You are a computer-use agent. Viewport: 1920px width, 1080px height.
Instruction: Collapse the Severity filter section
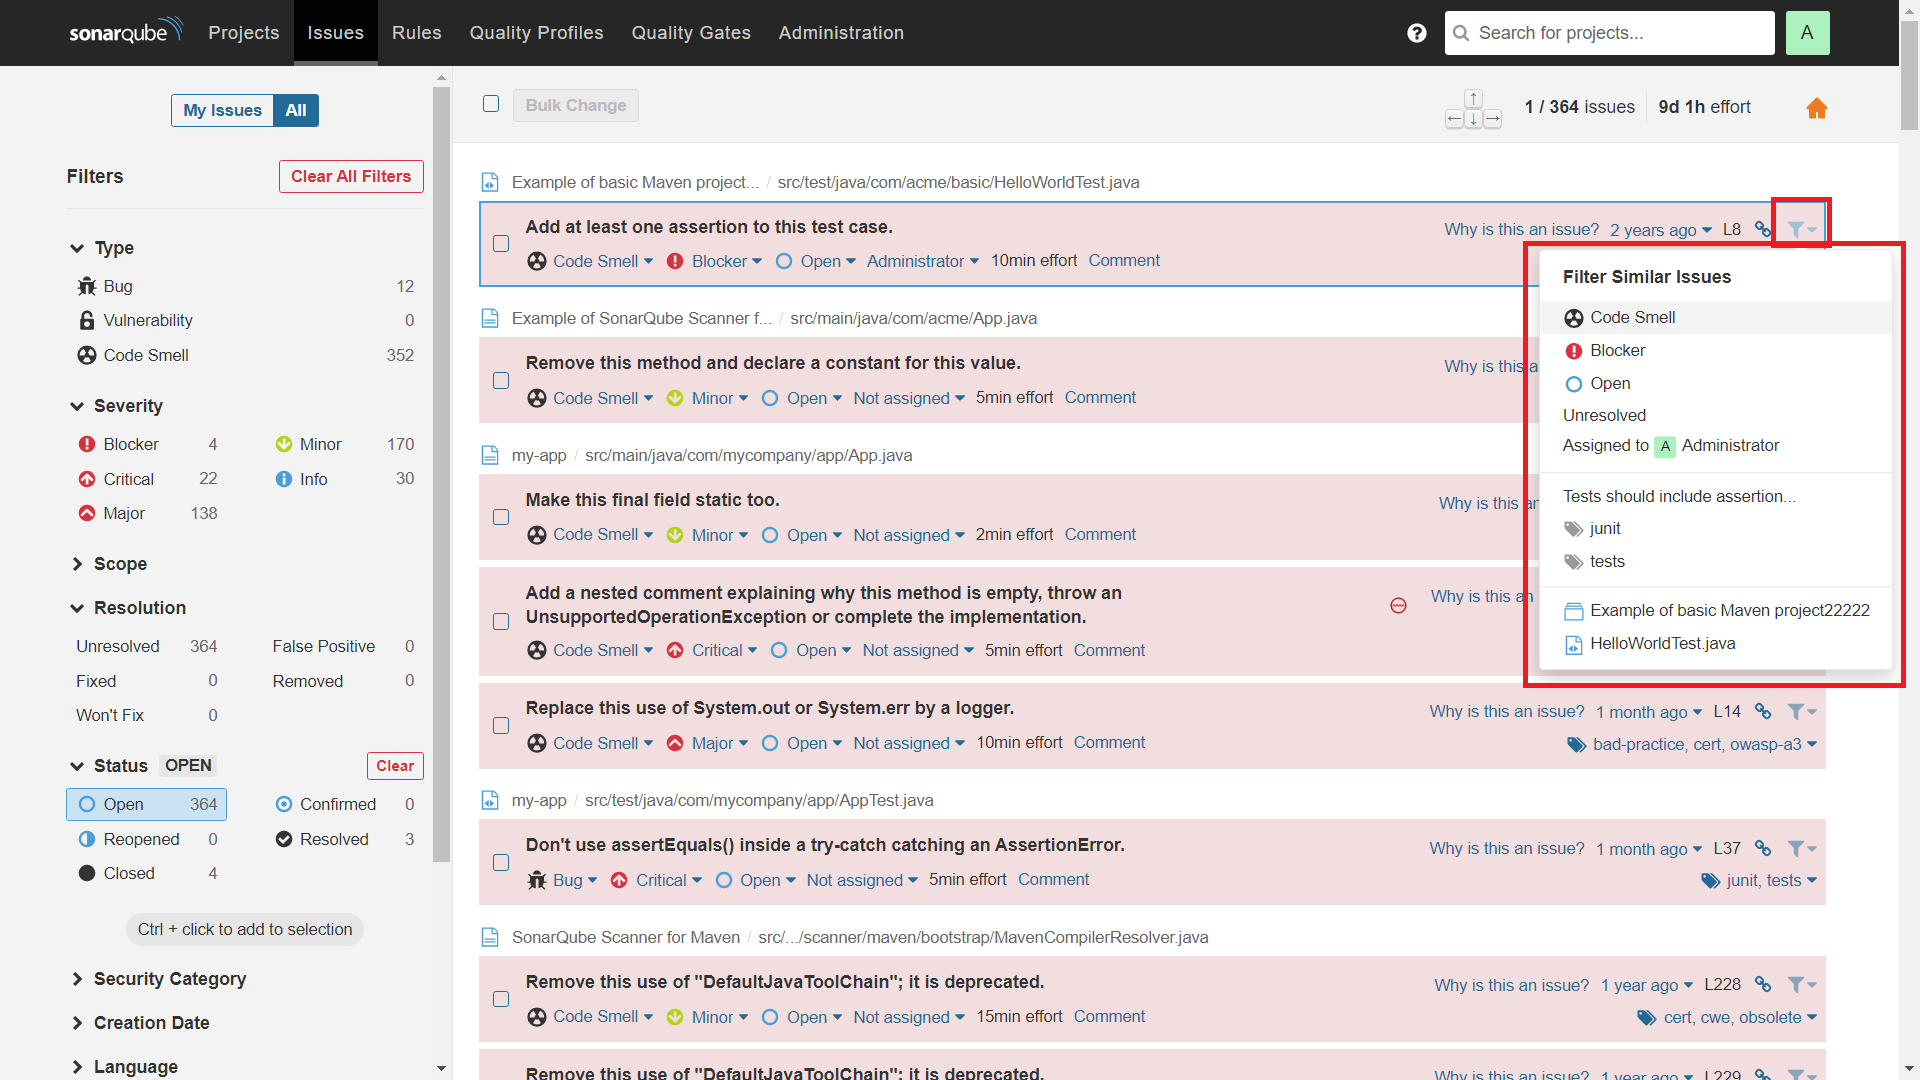click(117, 406)
